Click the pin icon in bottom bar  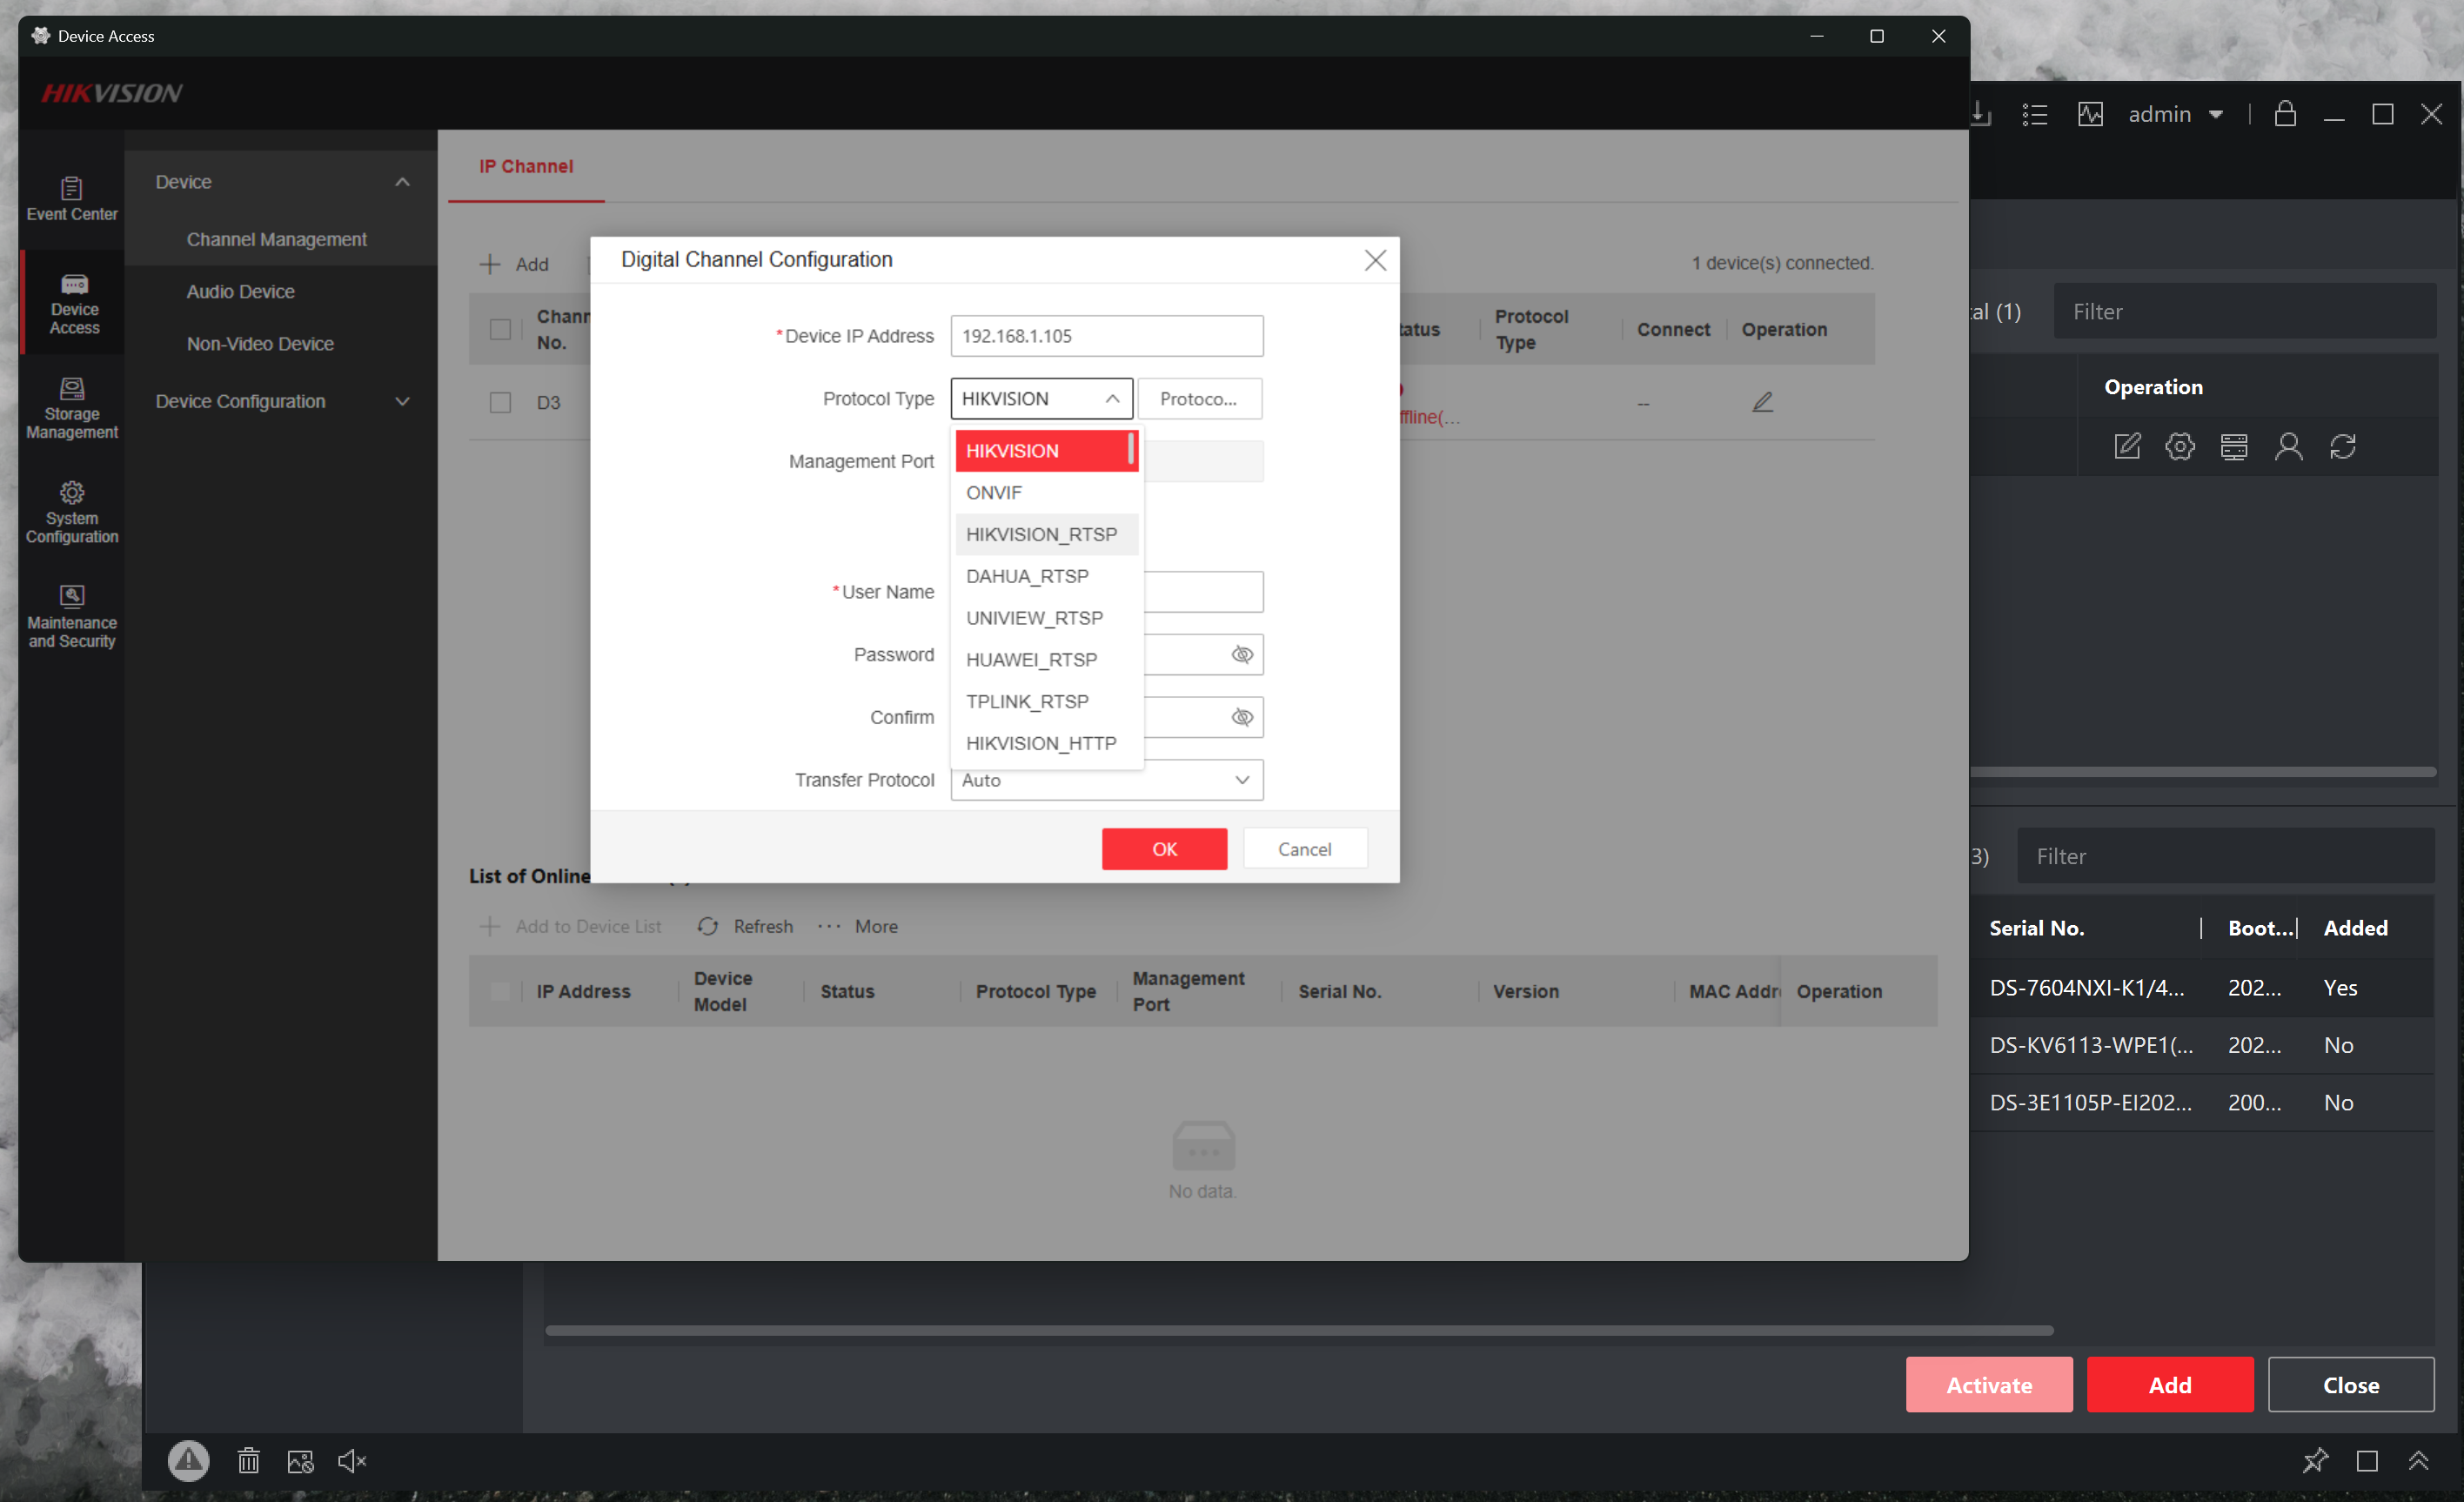[2314, 1460]
